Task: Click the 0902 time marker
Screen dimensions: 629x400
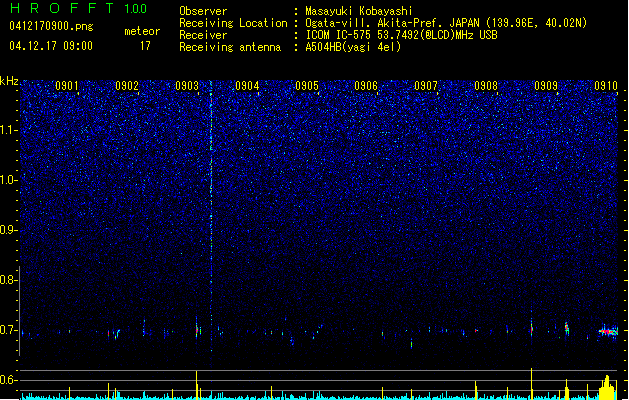Action: click(127, 86)
